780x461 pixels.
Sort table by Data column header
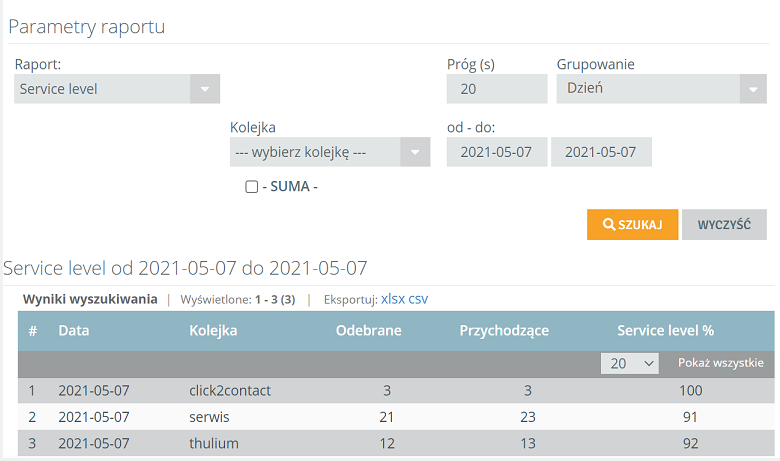point(74,331)
